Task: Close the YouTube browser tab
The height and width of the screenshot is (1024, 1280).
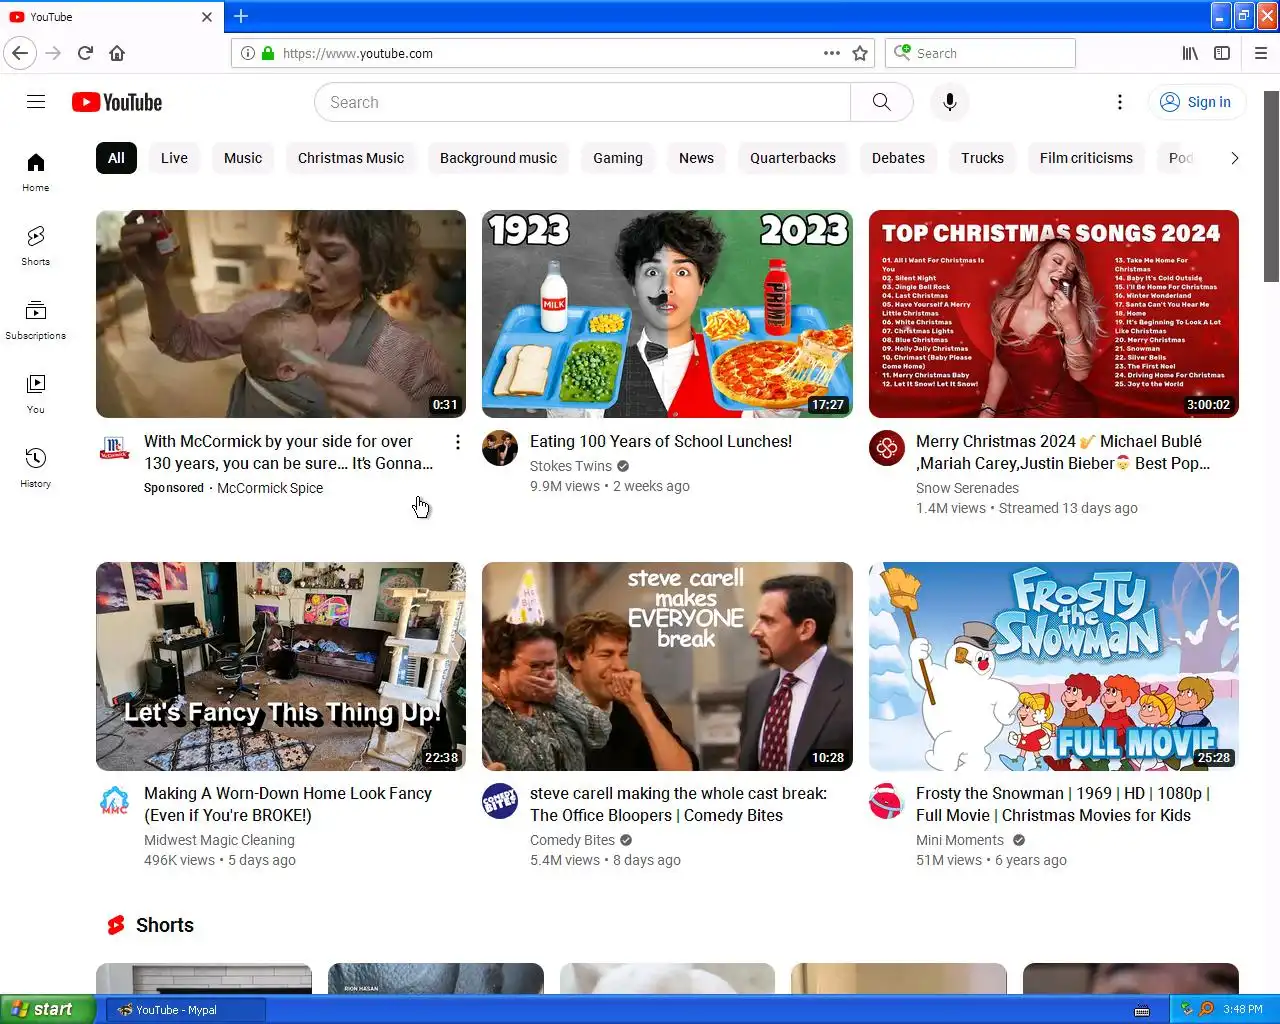Action: click(x=207, y=17)
